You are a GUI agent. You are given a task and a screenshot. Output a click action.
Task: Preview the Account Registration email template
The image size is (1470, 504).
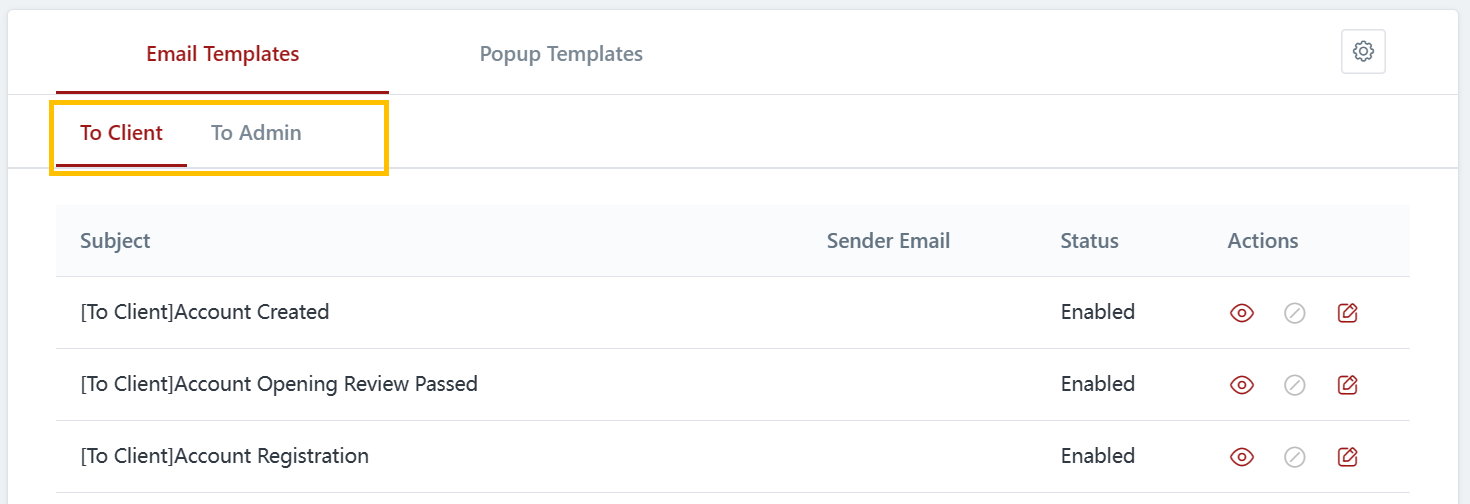click(1242, 457)
